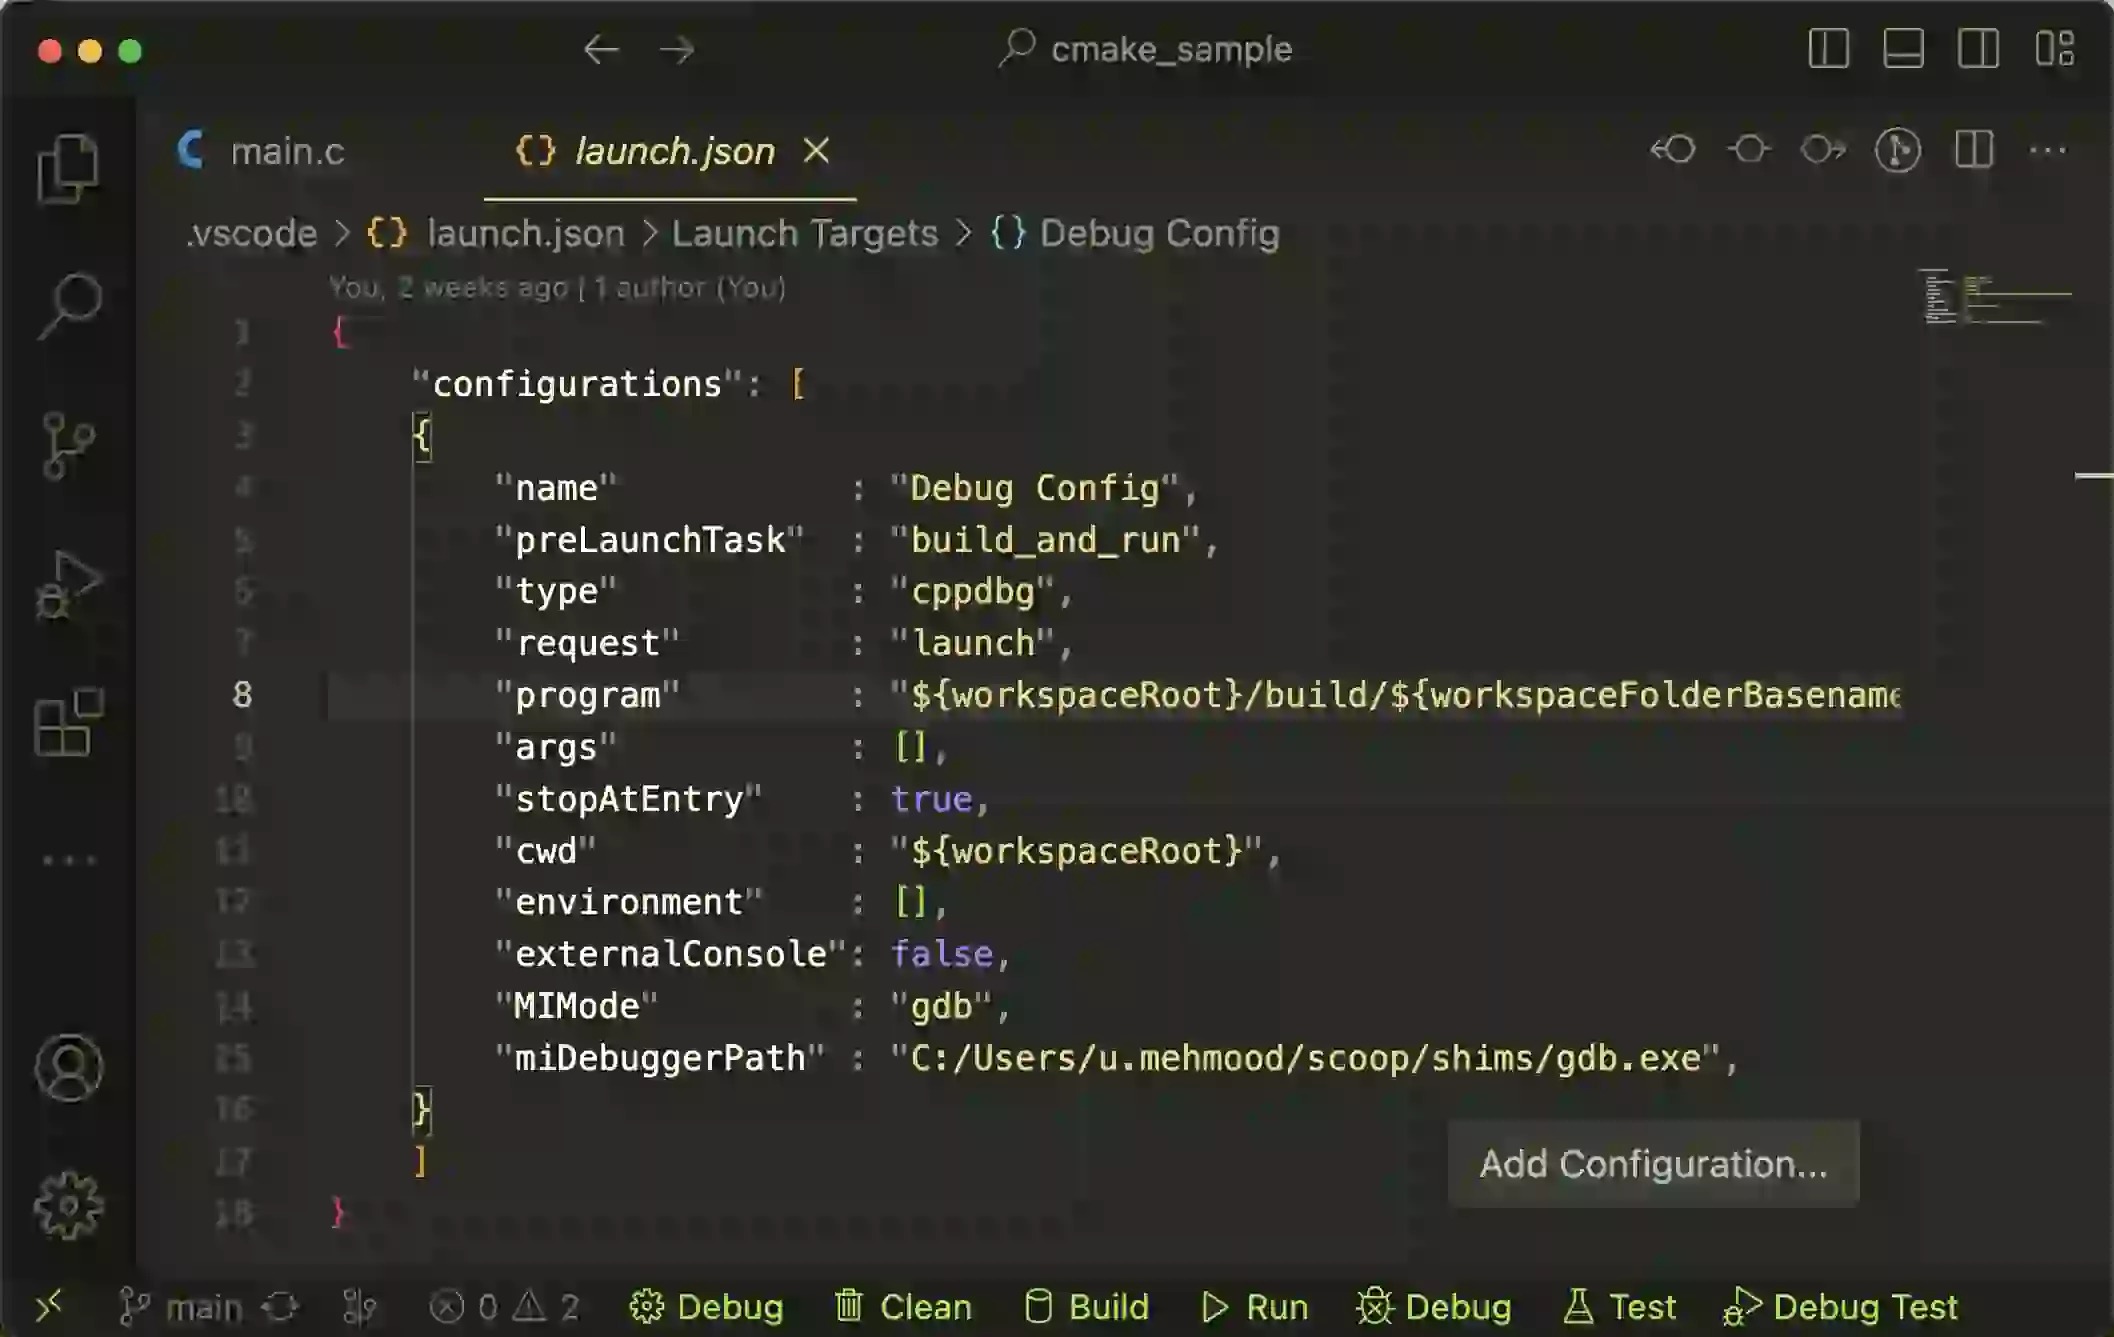Toggle the Secondary Side Bar visibility
The height and width of the screenshot is (1337, 2114).
point(1978,49)
